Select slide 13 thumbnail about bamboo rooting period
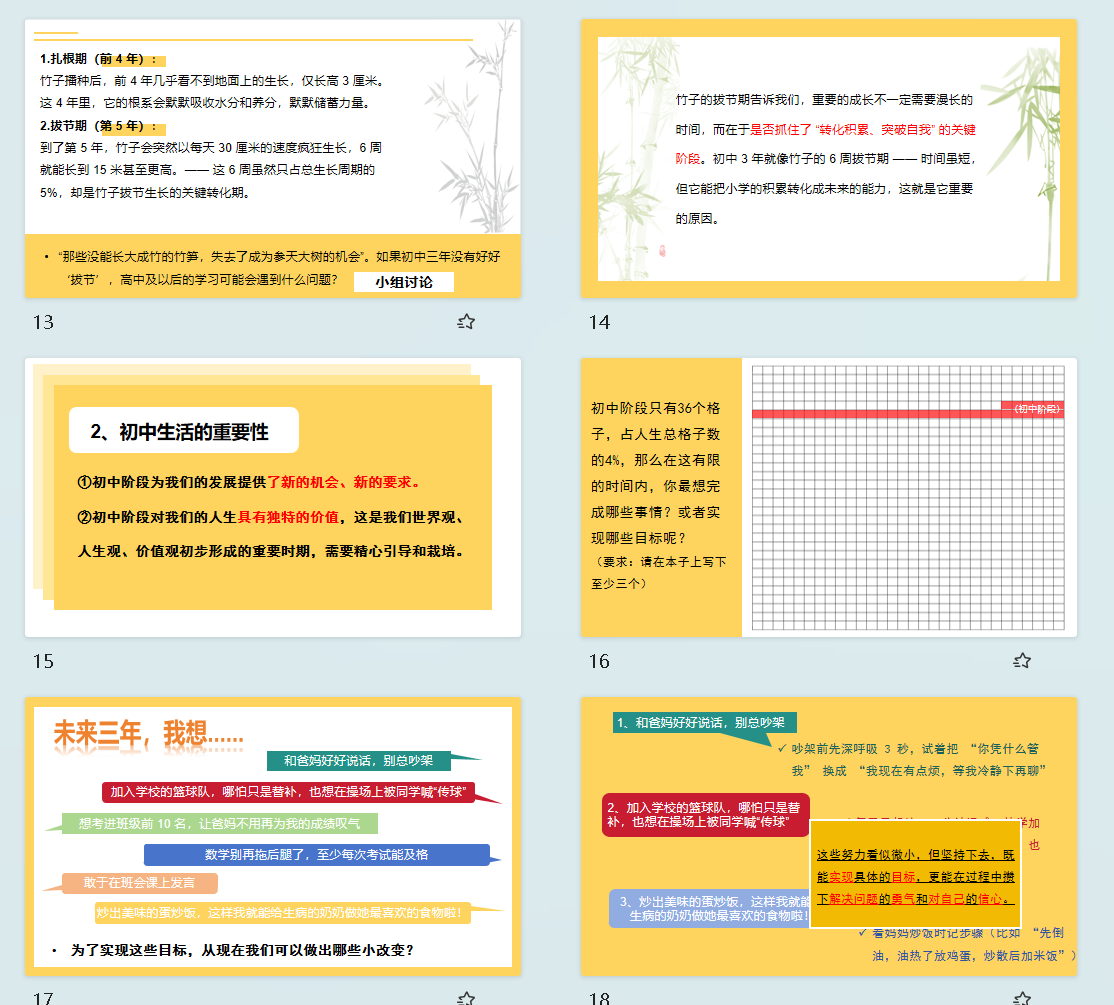Viewport: 1114px width, 1005px height. tap(273, 158)
